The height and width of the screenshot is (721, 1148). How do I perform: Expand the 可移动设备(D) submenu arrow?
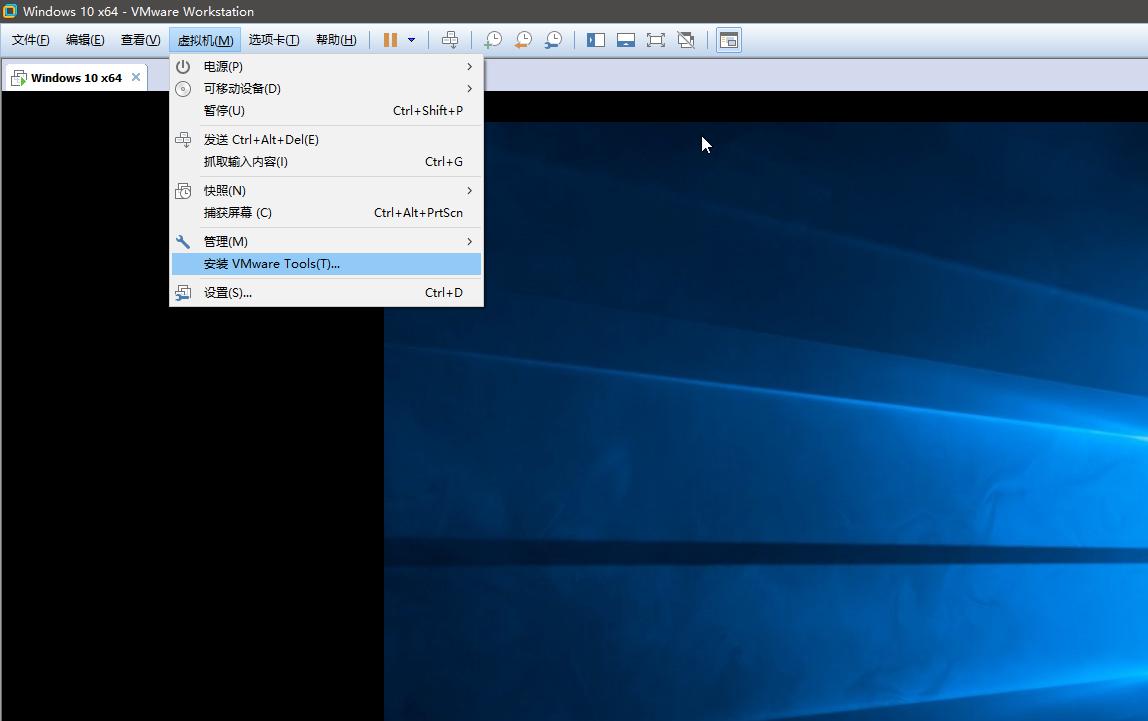[469, 89]
